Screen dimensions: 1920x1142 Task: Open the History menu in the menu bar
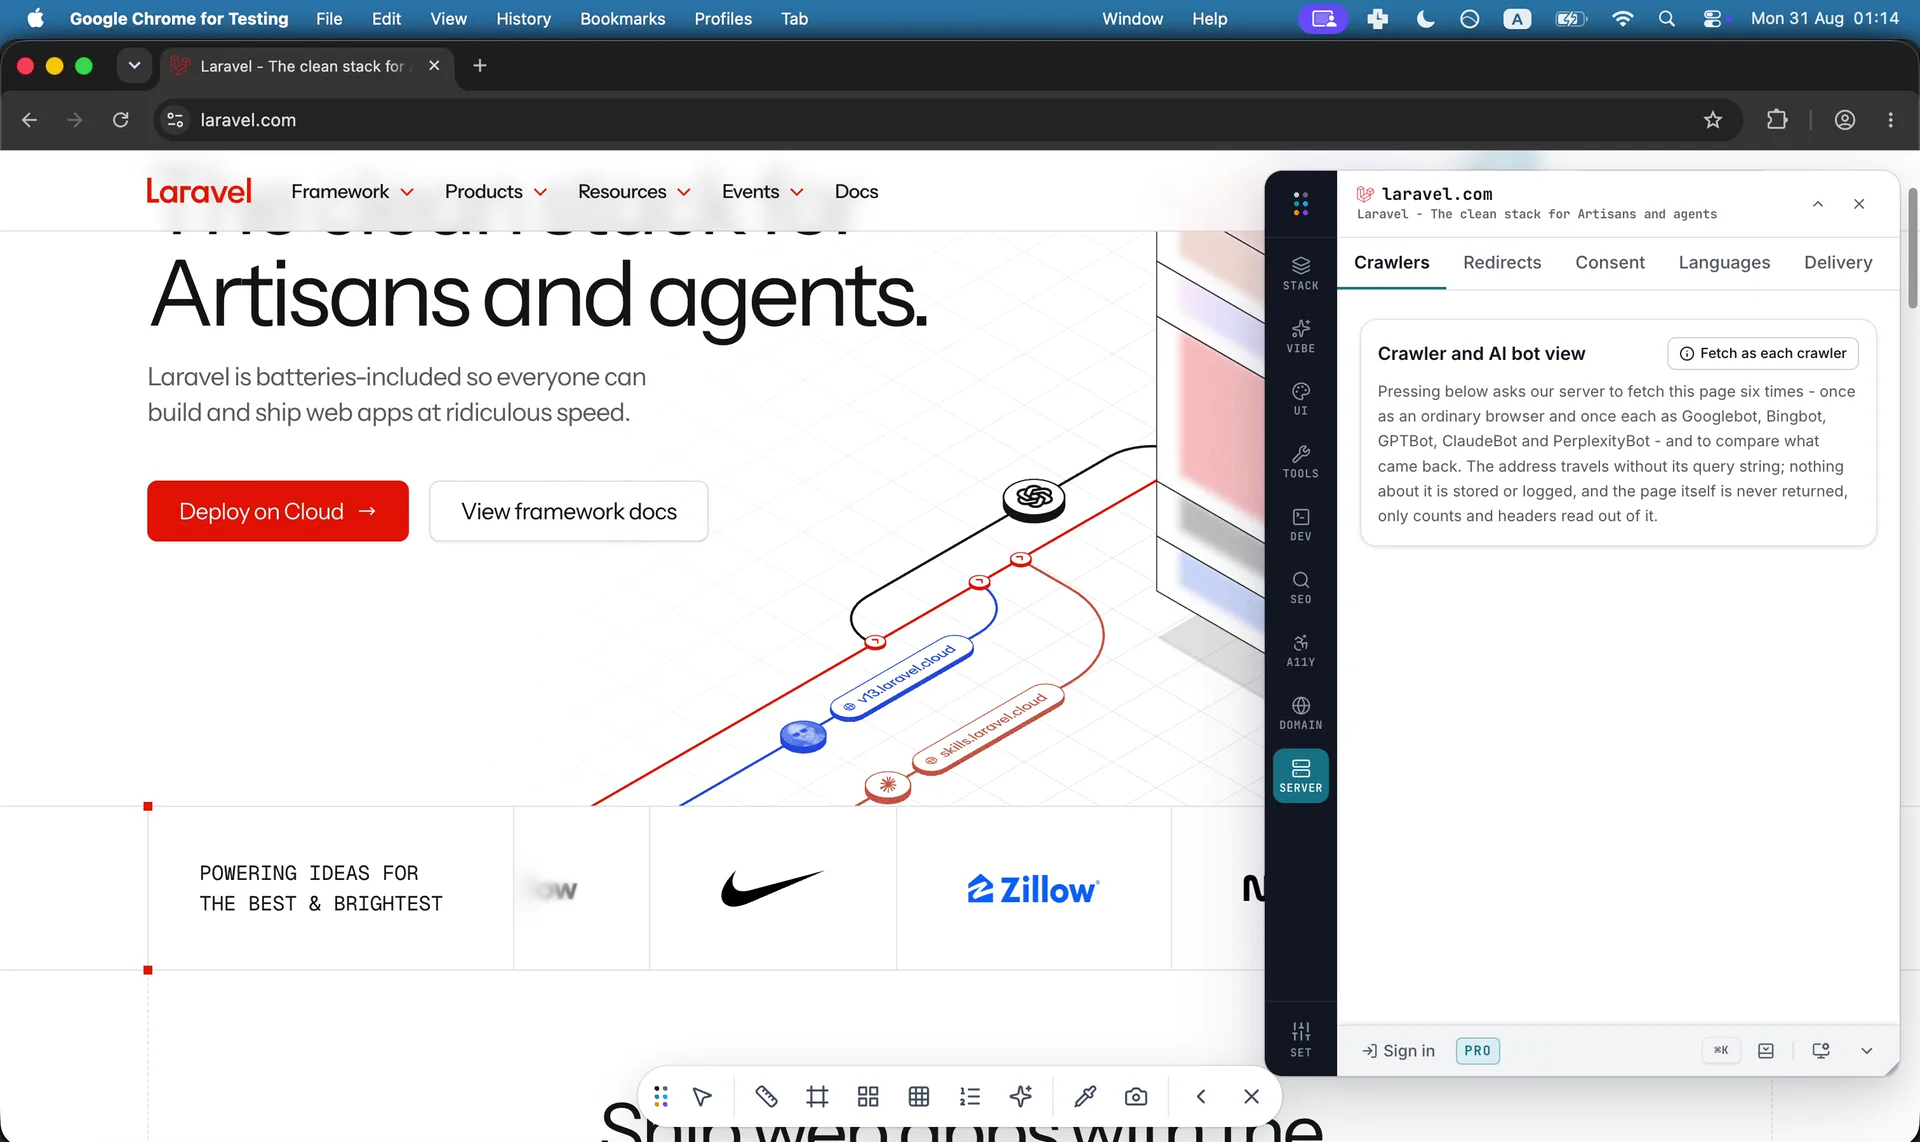(523, 19)
